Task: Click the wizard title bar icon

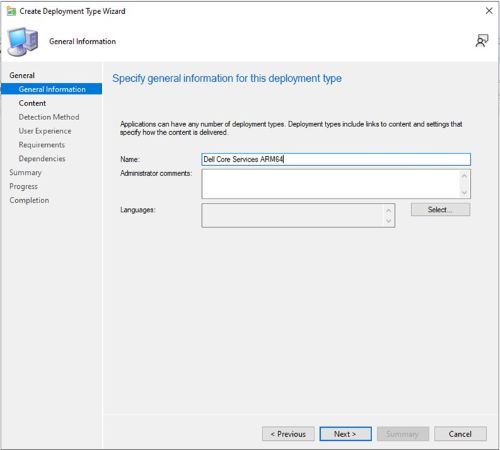Action: 11,11
